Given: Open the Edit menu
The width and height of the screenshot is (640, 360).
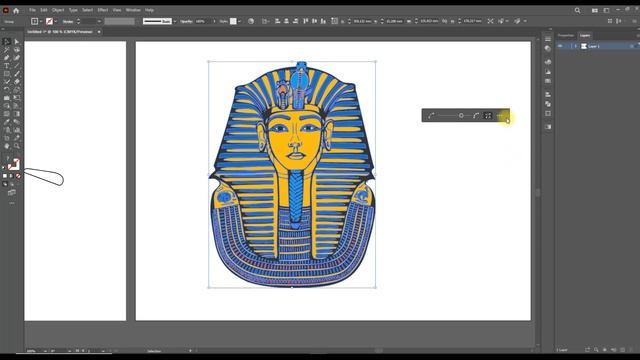Looking at the screenshot, I should click(44, 10).
